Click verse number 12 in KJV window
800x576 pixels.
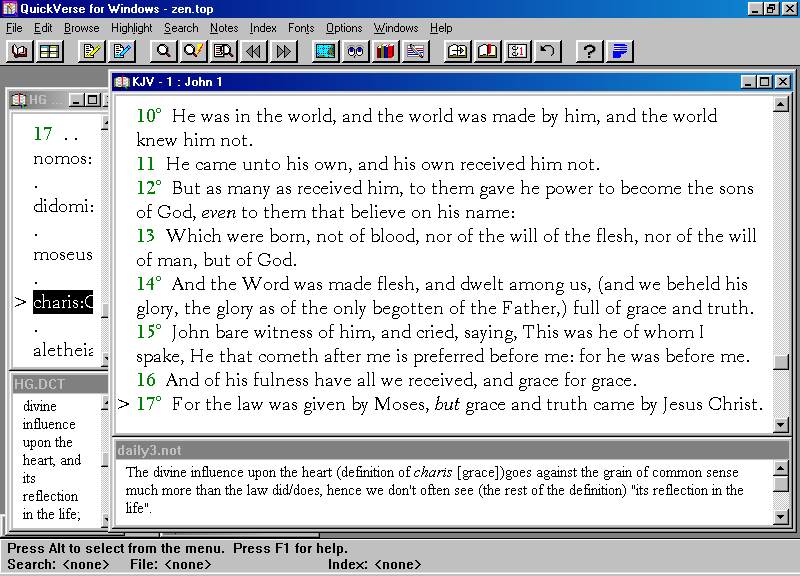(146, 188)
